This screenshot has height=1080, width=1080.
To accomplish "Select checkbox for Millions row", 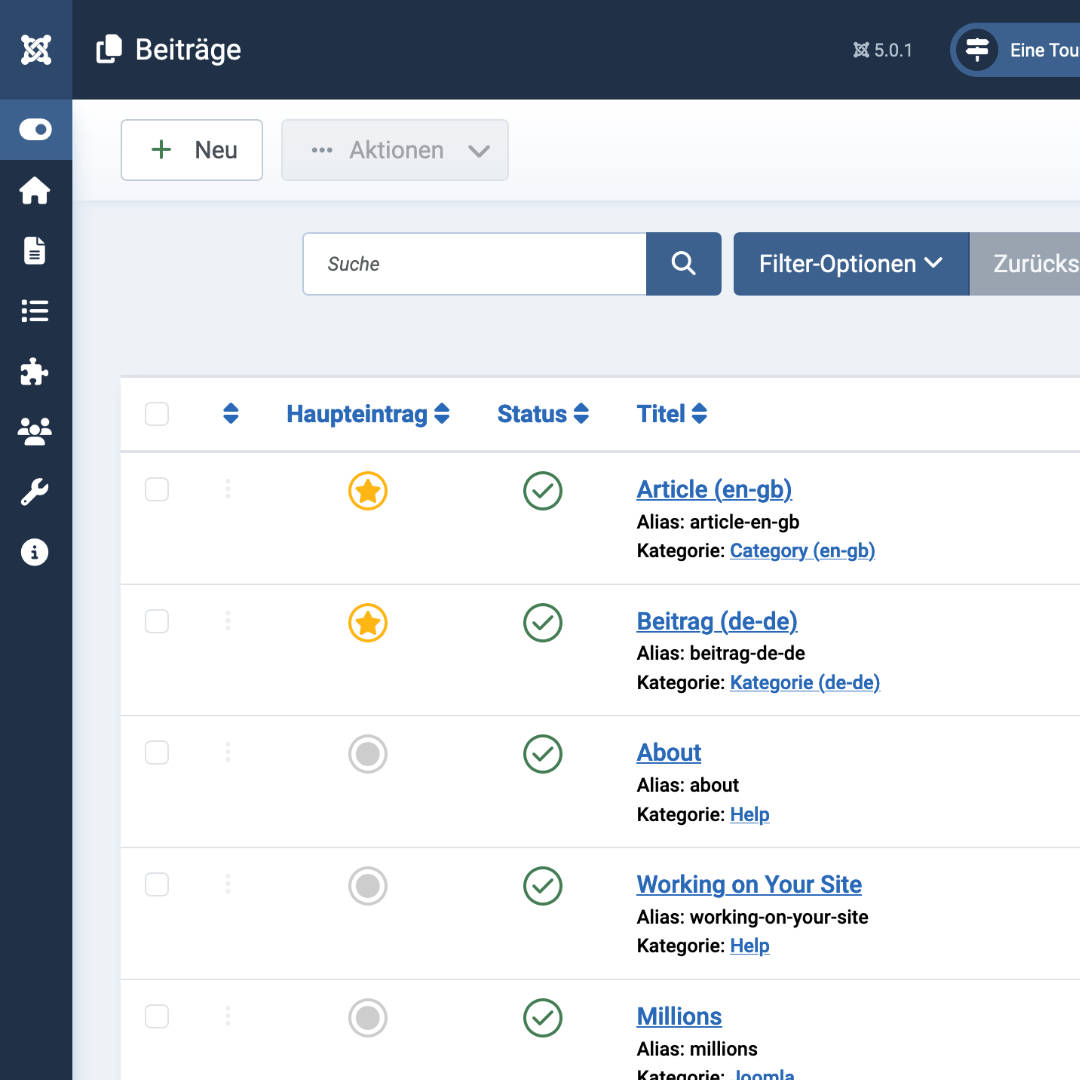I will pyautogui.click(x=157, y=1016).
